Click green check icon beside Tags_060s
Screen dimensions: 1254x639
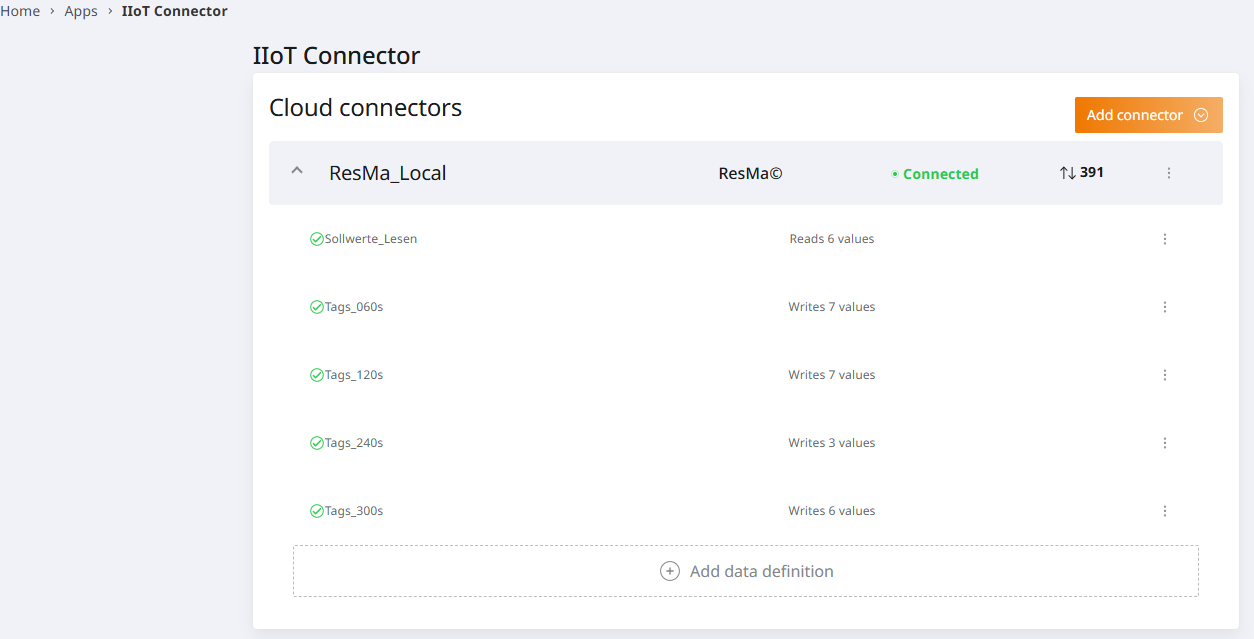tap(316, 307)
